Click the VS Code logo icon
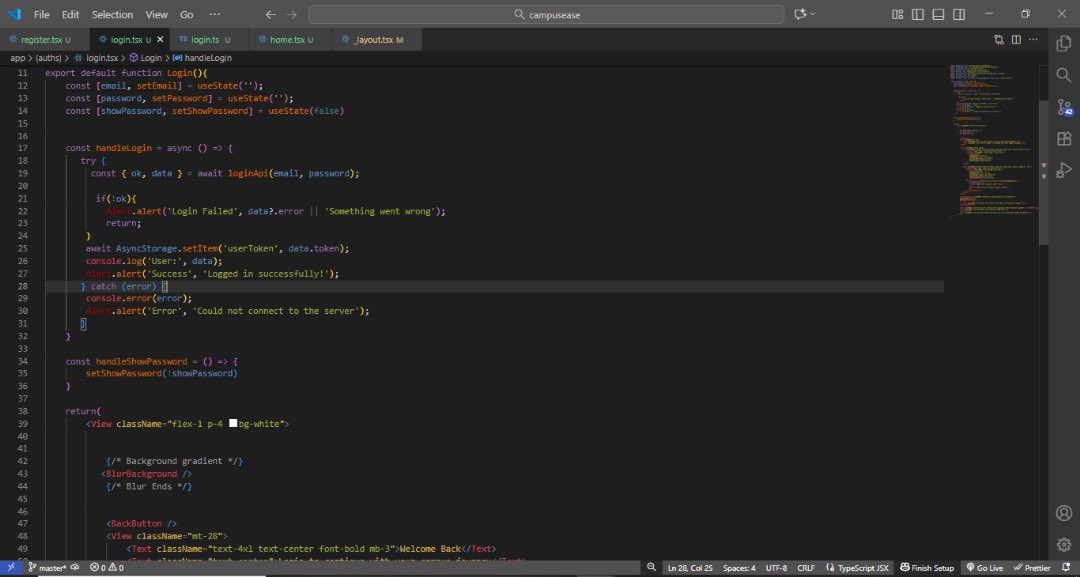The height and width of the screenshot is (577, 1080). click(14, 14)
